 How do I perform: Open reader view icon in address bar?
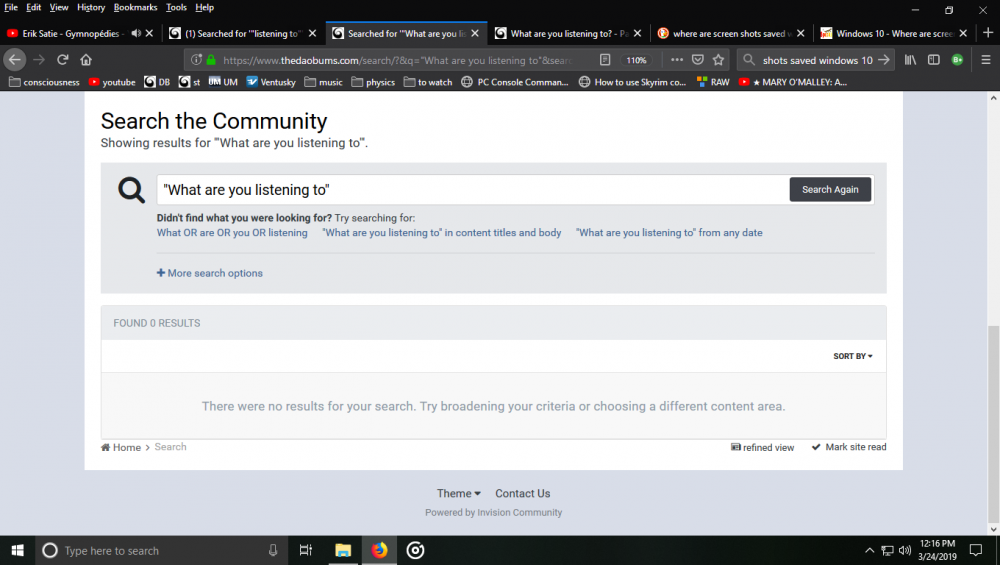[x=605, y=60]
